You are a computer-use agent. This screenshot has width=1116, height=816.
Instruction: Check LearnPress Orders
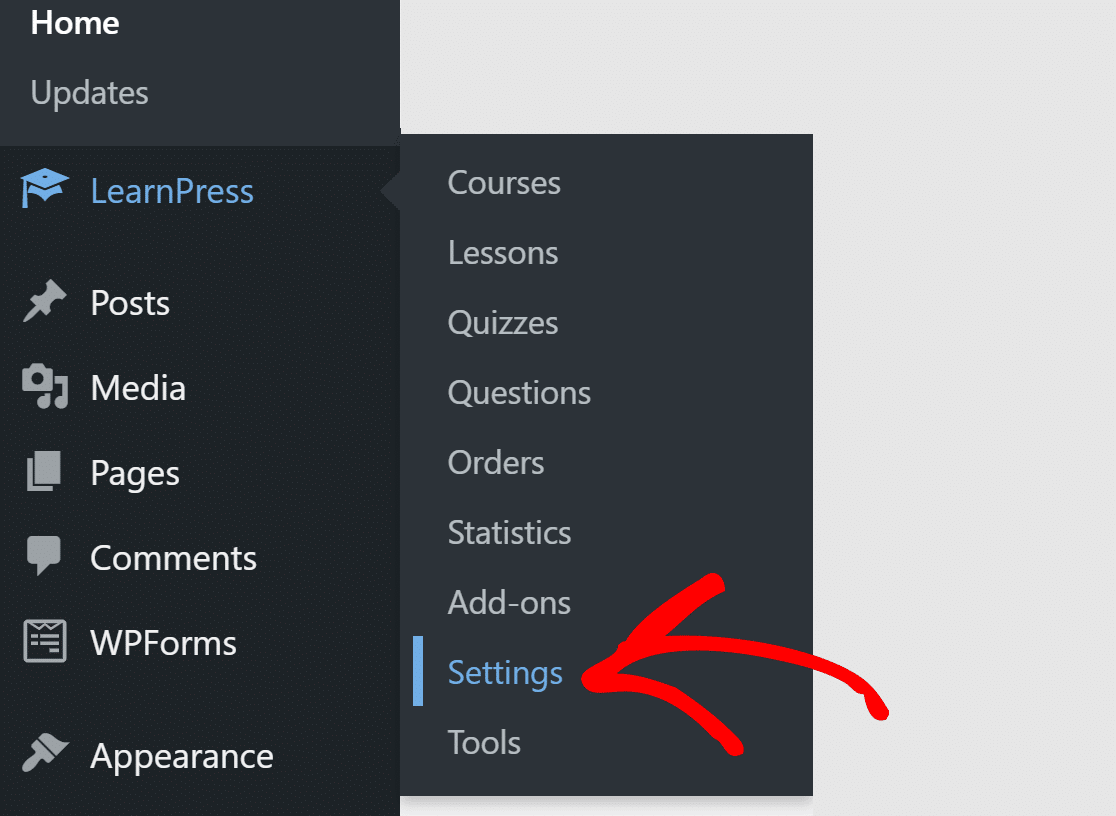(496, 462)
